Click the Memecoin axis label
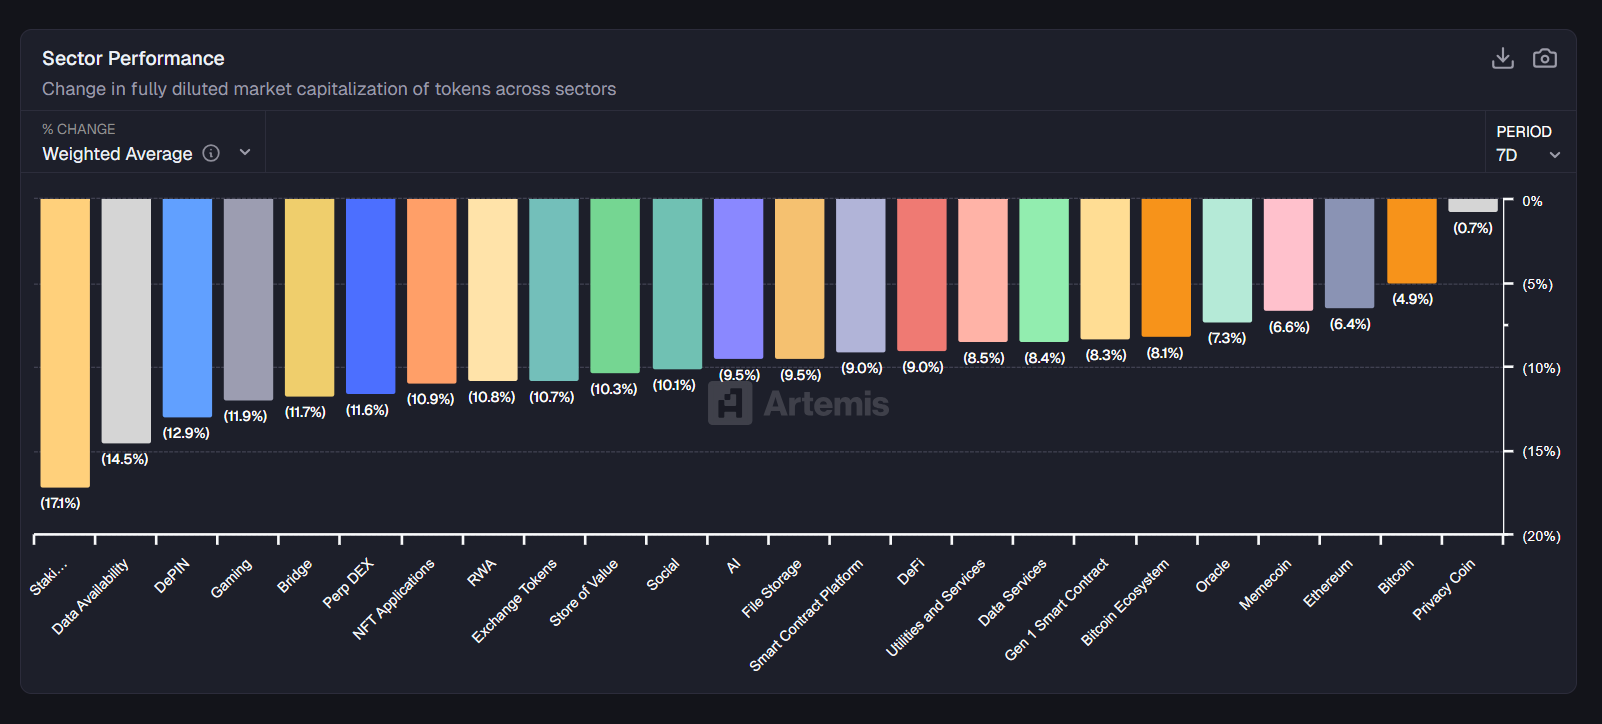 click(1265, 585)
